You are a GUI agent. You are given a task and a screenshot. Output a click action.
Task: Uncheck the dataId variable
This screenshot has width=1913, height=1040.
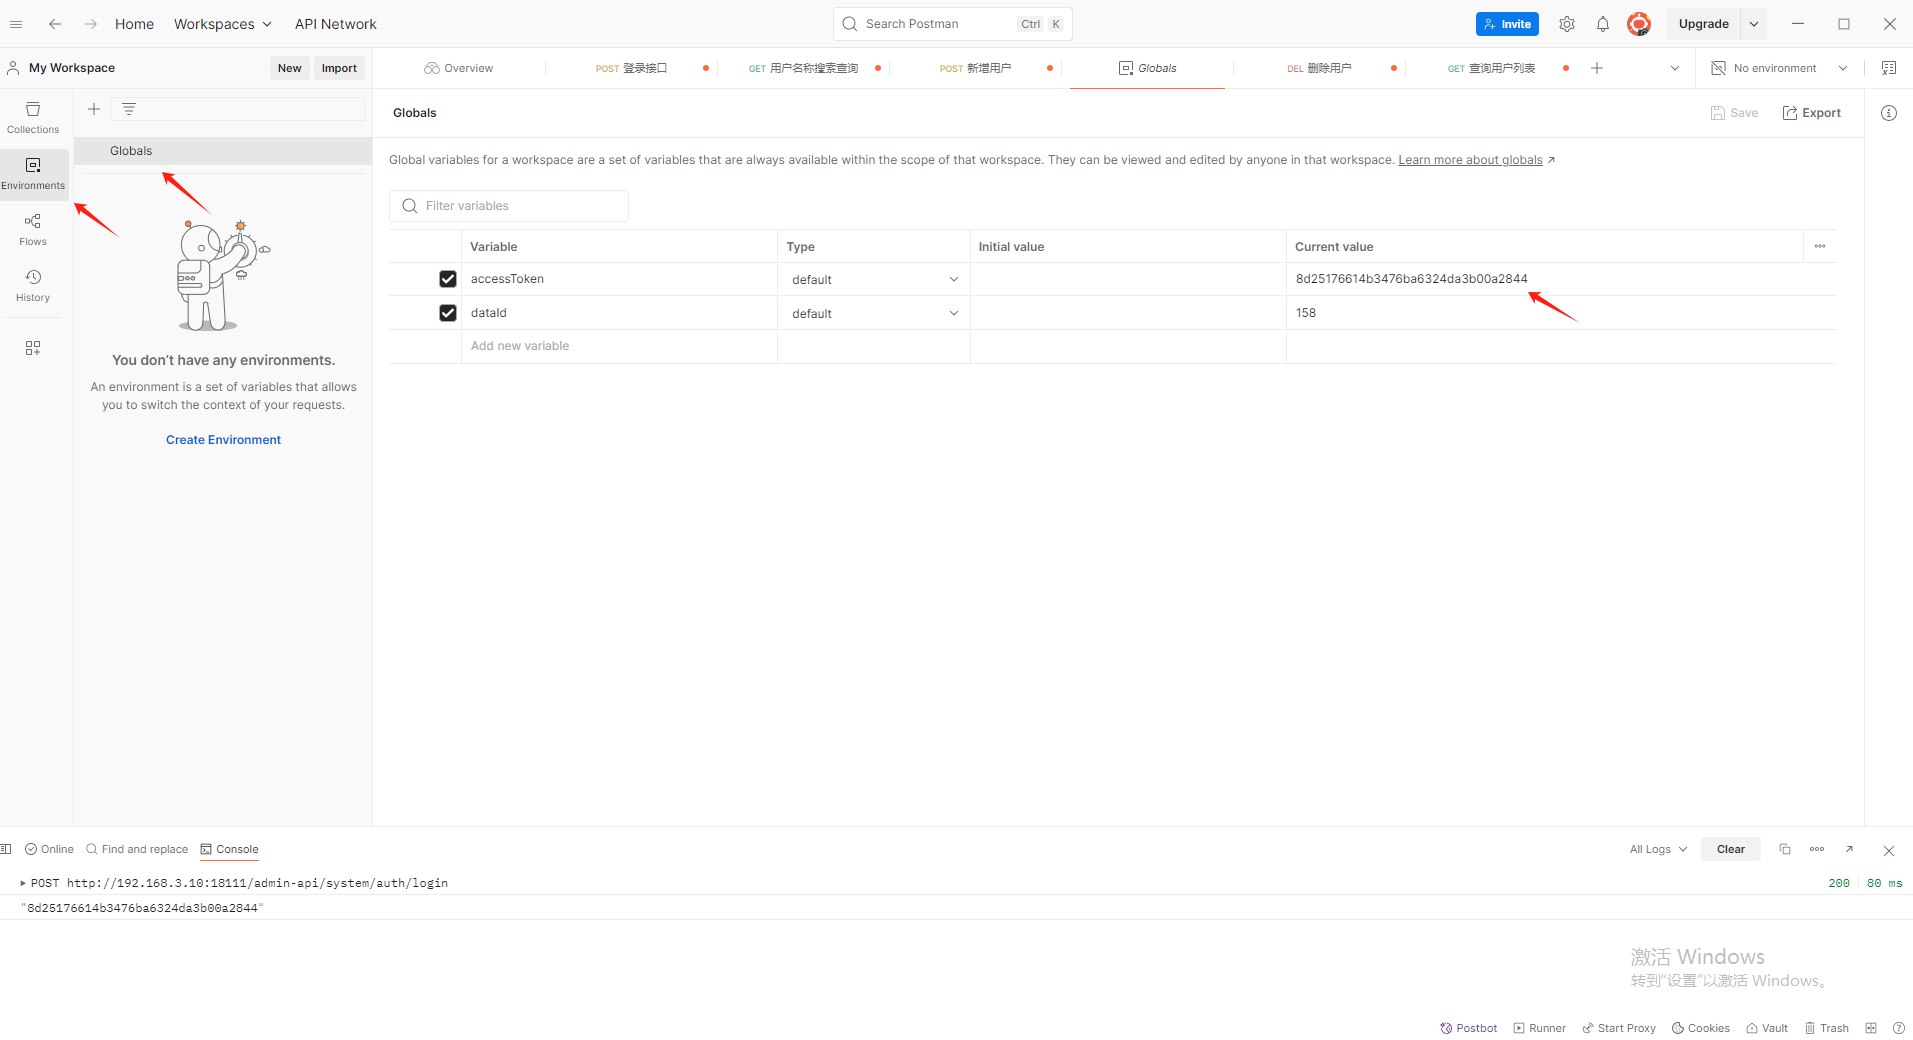(447, 312)
